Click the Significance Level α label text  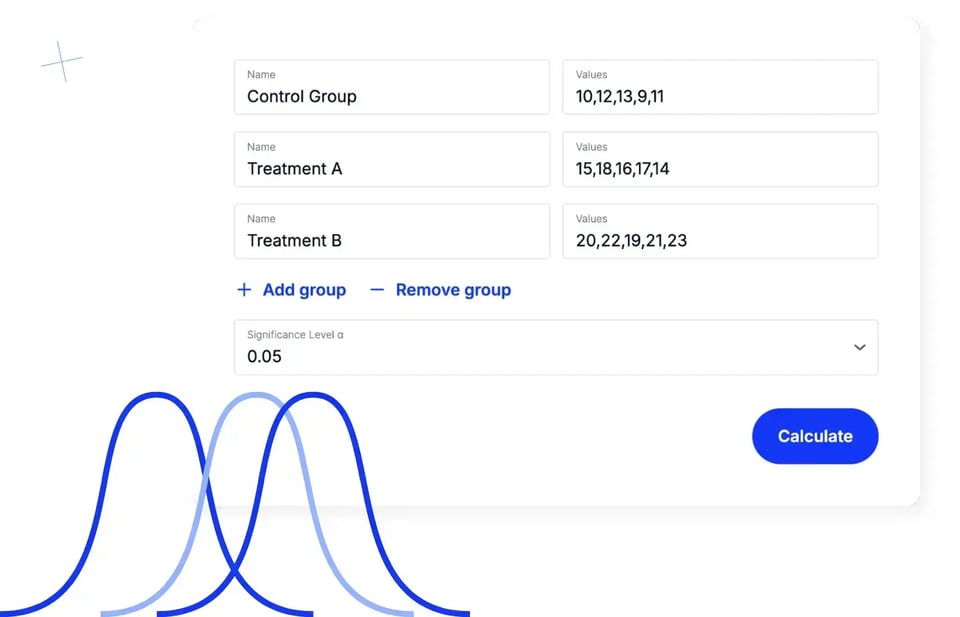point(295,335)
